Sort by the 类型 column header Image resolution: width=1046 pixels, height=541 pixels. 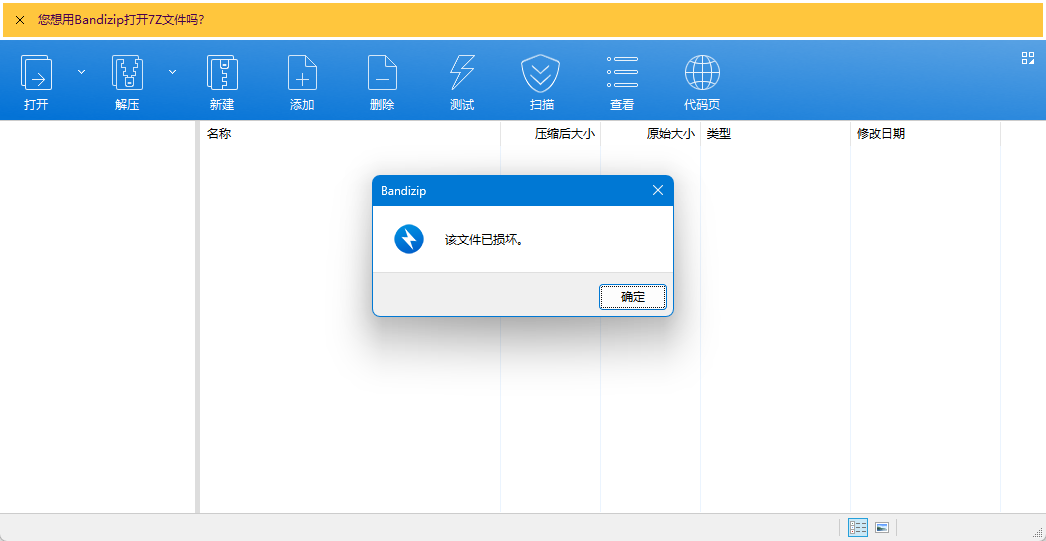pyautogui.click(x=776, y=133)
